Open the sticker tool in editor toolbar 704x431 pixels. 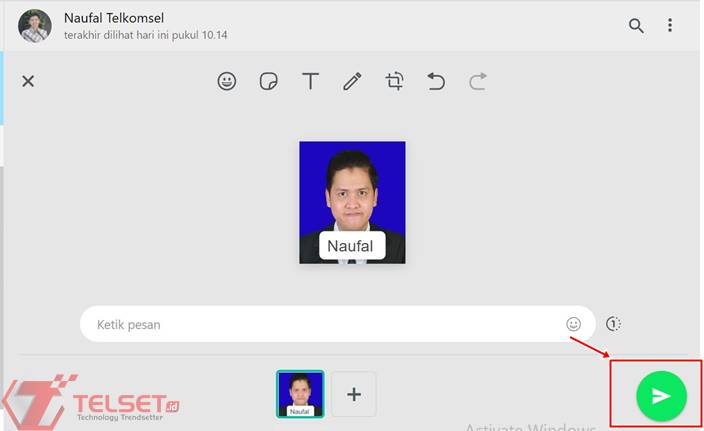[268, 82]
